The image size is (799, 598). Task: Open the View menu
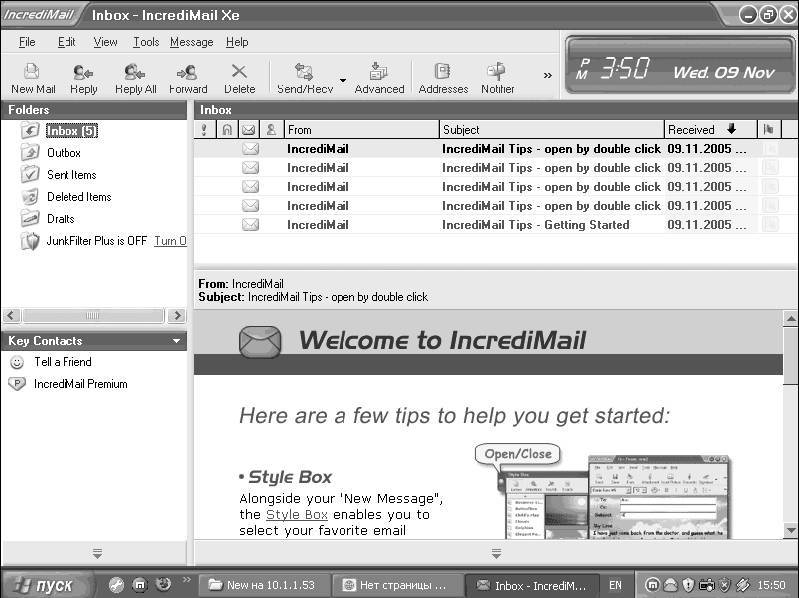pos(105,42)
